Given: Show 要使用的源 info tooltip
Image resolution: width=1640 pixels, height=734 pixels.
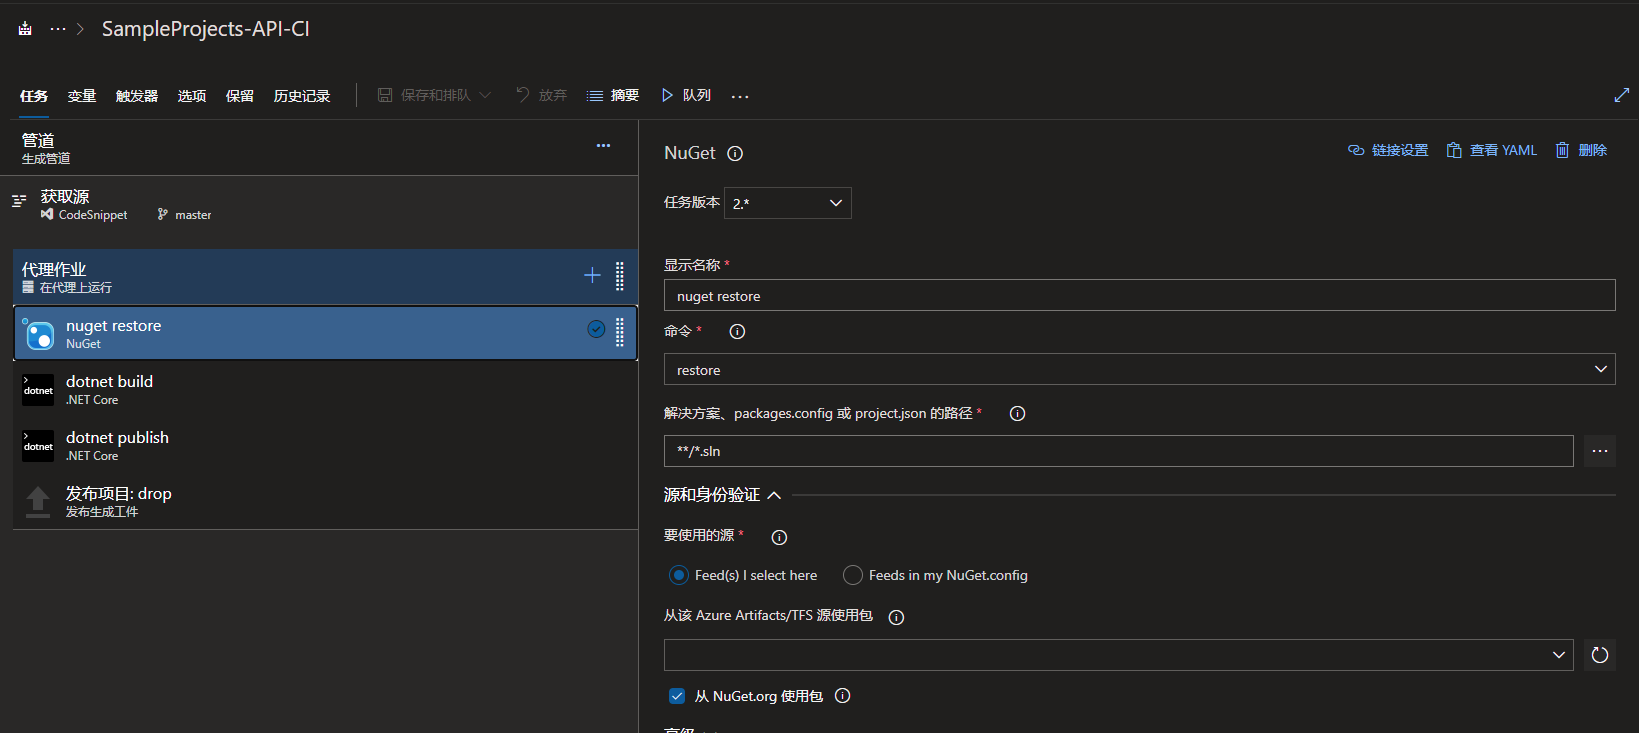Looking at the screenshot, I should (779, 537).
